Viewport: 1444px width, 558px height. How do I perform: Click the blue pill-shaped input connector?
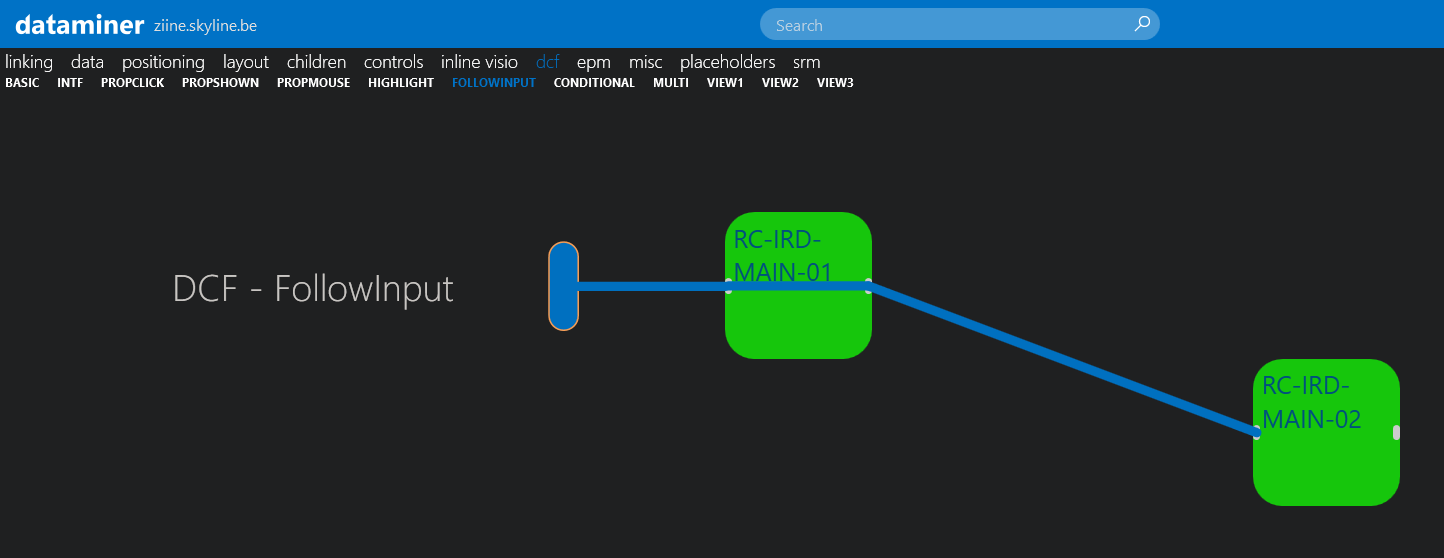563,286
